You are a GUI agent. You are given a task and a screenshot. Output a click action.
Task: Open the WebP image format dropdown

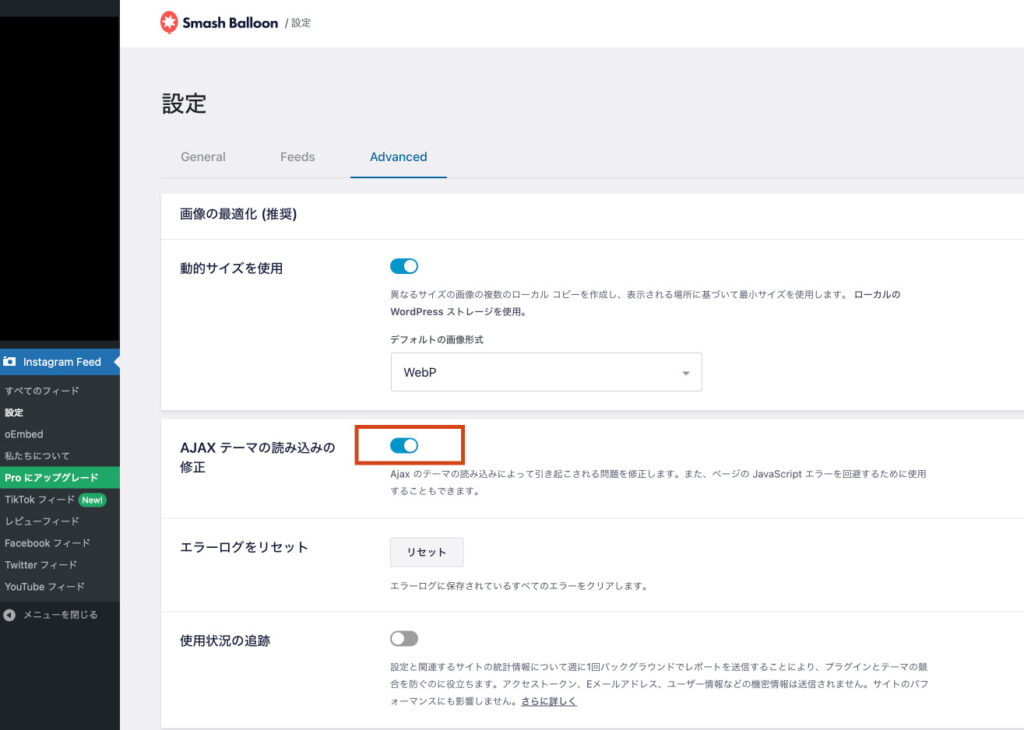click(545, 372)
